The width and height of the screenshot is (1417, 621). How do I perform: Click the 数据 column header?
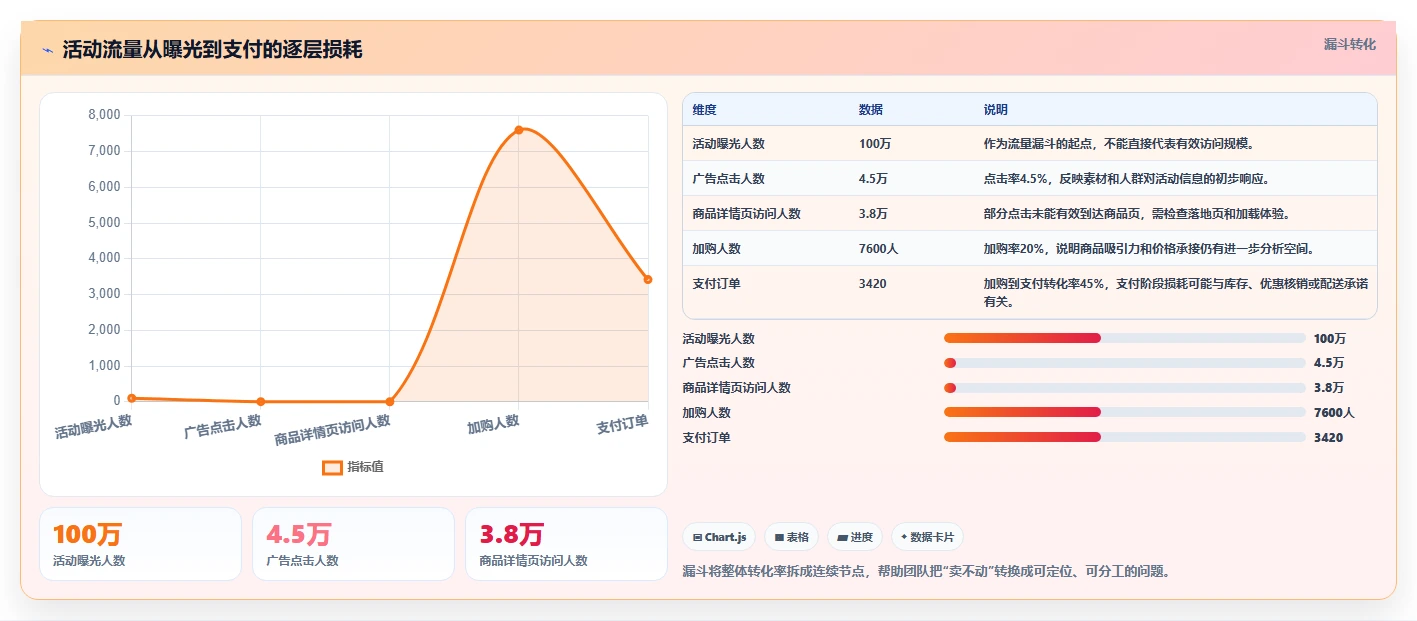(871, 110)
